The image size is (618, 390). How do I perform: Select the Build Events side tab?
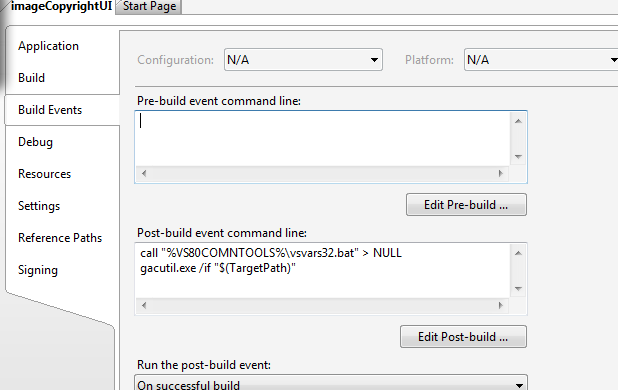50,110
